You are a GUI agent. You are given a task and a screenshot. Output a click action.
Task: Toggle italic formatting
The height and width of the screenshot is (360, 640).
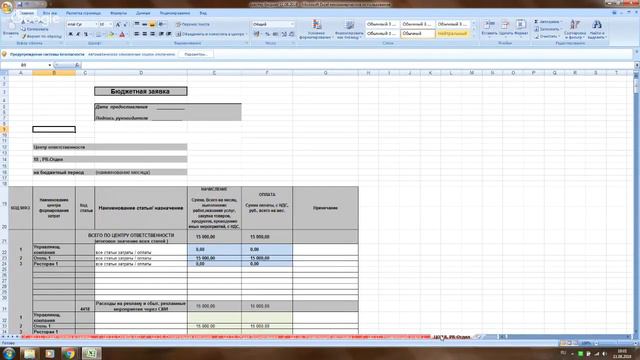click(x=78, y=34)
